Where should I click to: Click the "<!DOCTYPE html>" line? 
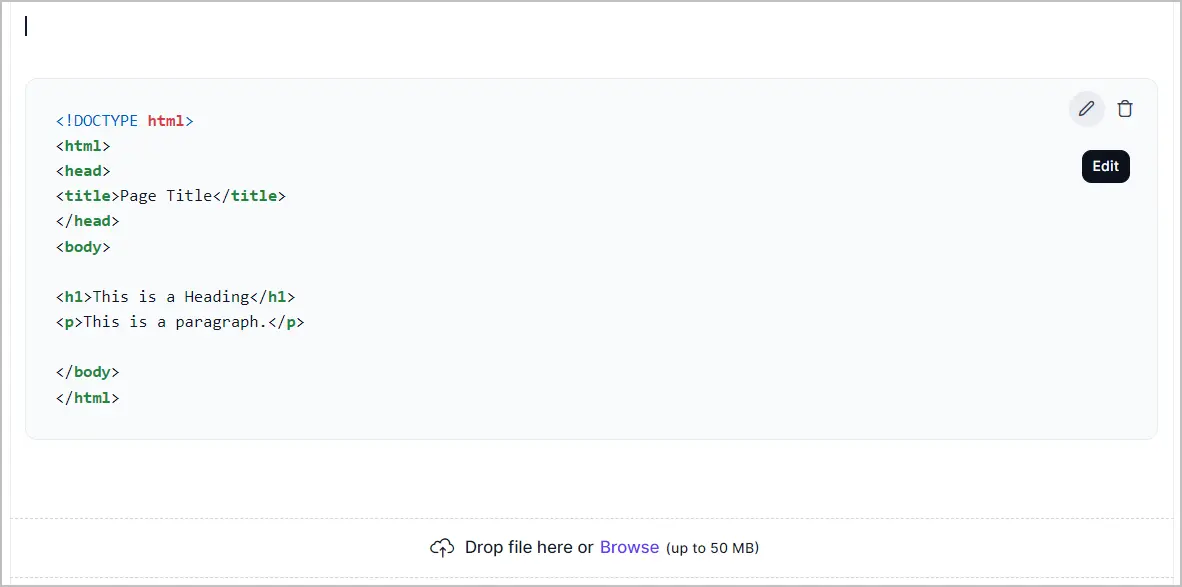[x=125, y=121]
